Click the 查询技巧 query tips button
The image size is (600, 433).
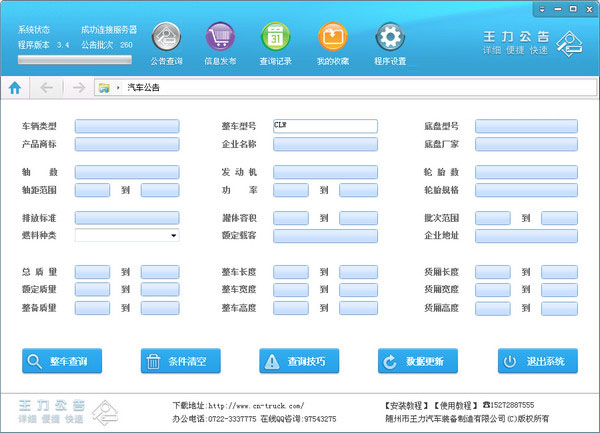pos(299,361)
